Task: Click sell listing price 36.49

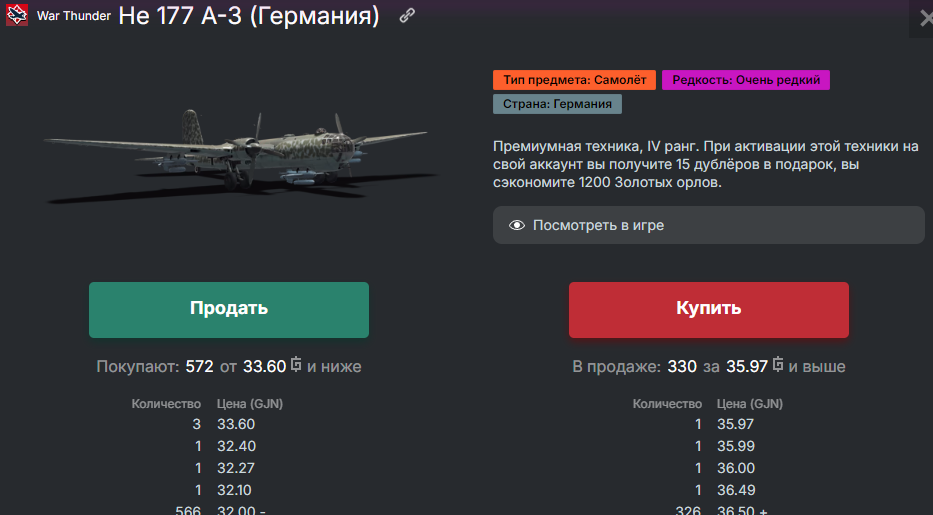Action: (736, 490)
